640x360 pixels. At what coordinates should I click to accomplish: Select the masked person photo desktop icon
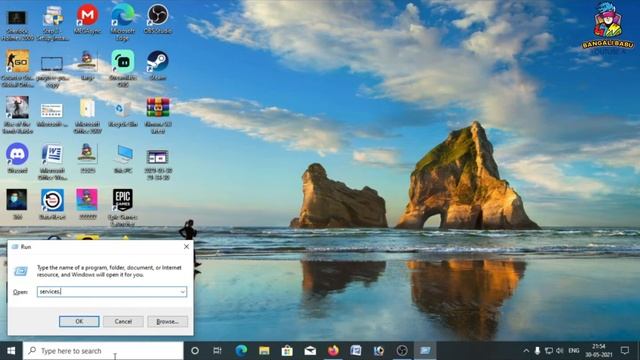17,204
